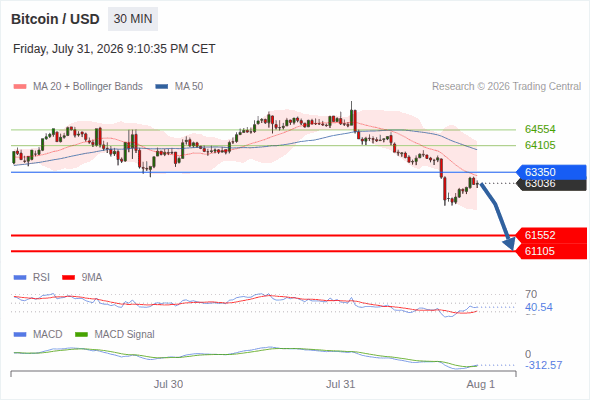Click the 'MACD' legend label
The height and width of the screenshot is (400, 590).
pos(48,335)
